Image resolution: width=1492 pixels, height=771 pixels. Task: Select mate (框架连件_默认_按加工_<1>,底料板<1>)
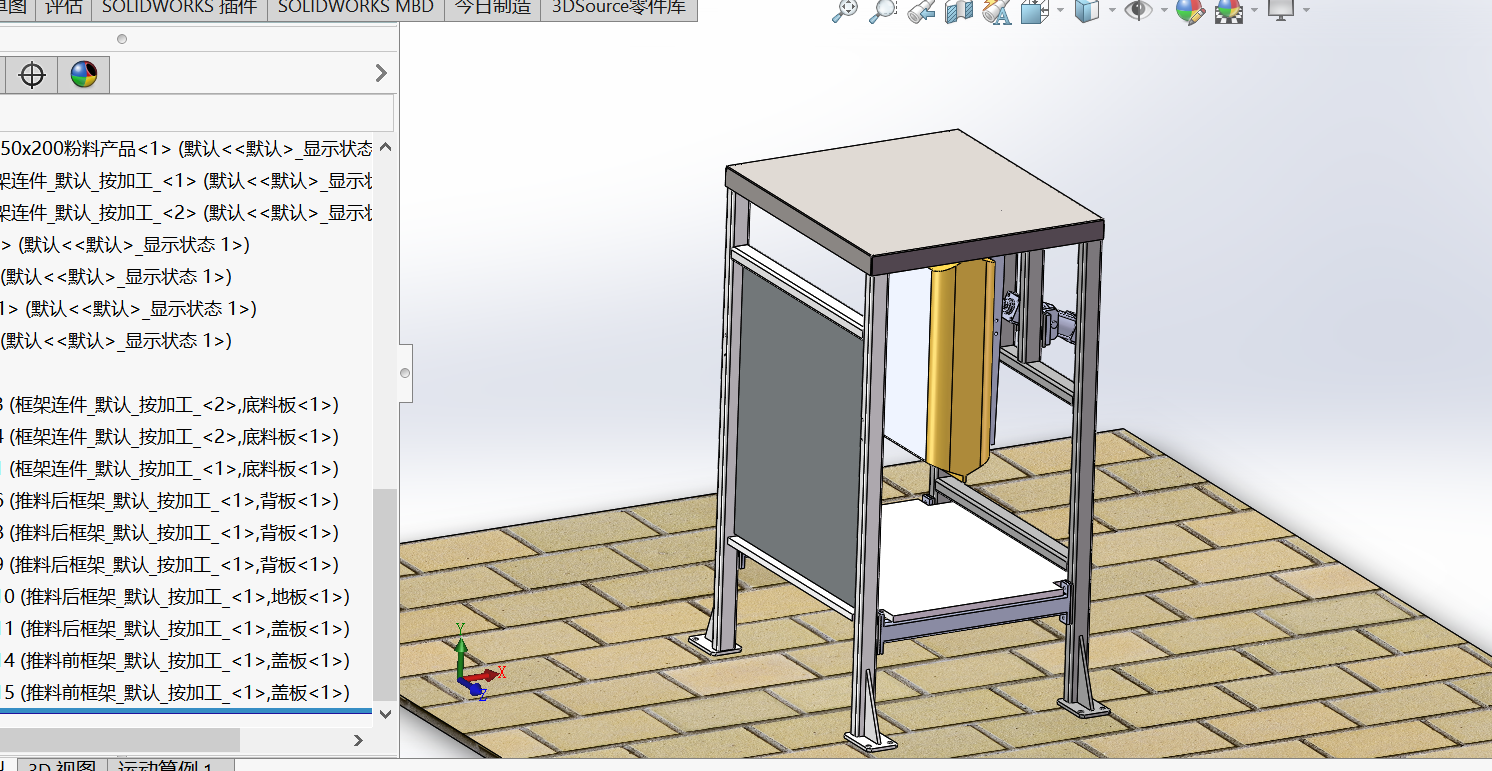[170, 469]
